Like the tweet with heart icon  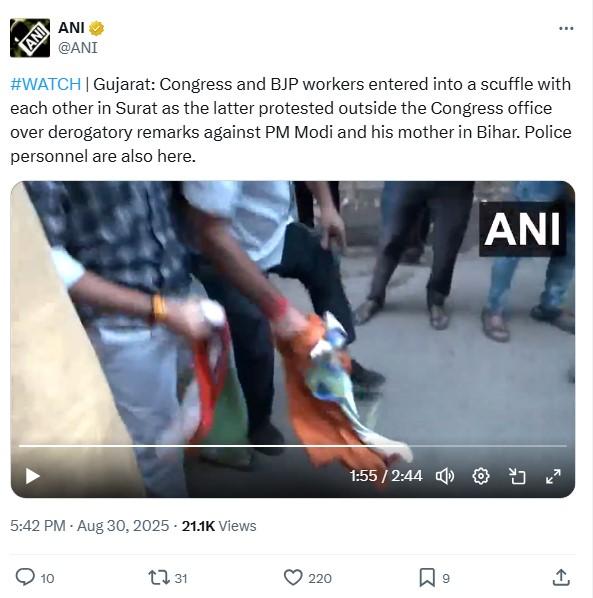(x=293, y=577)
